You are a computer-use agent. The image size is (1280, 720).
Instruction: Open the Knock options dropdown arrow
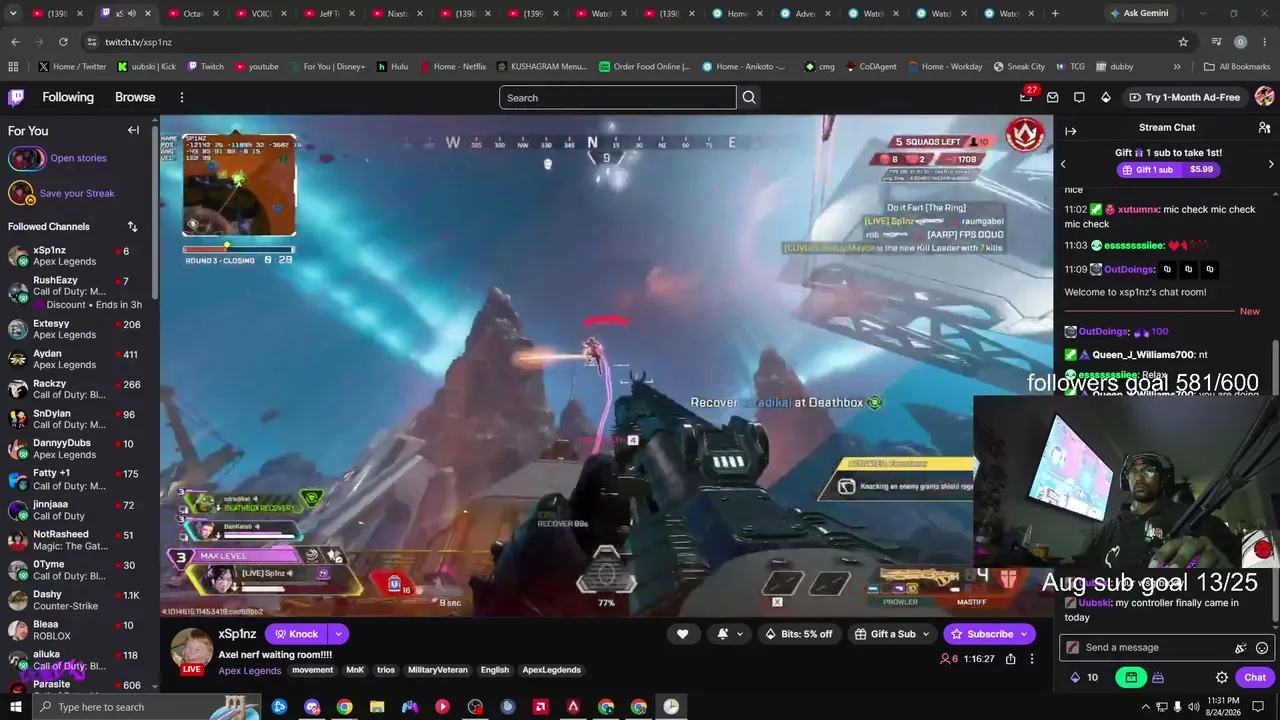pos(339,634)
